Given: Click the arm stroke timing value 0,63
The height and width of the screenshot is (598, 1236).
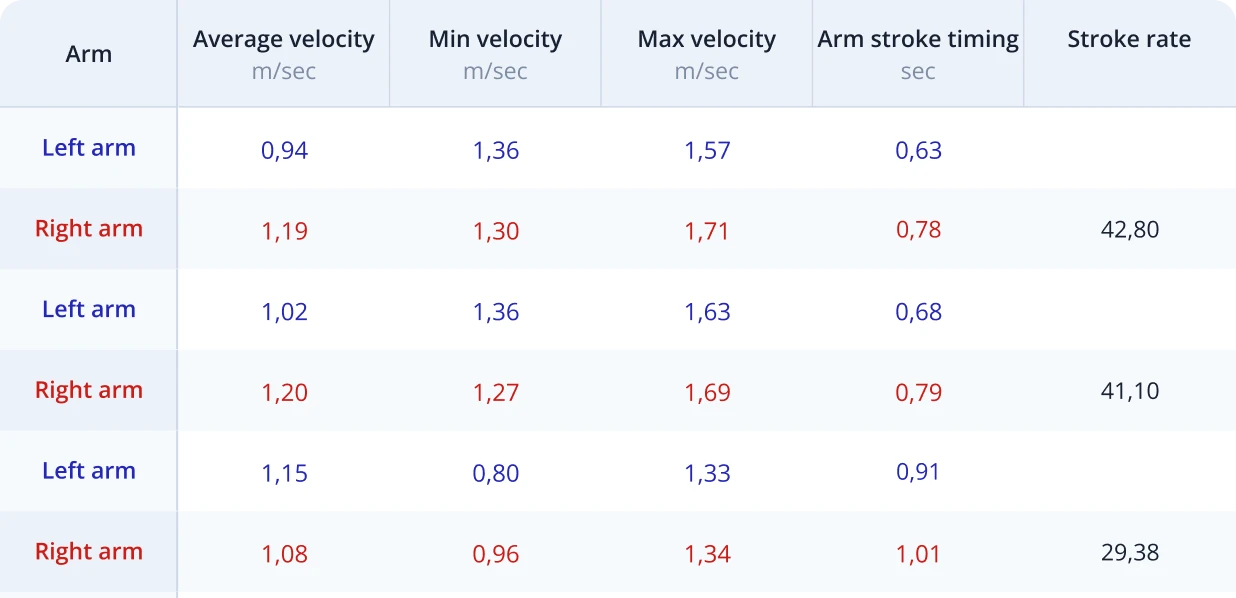Looking at the screenshot, I should click(x=918, y=151).
